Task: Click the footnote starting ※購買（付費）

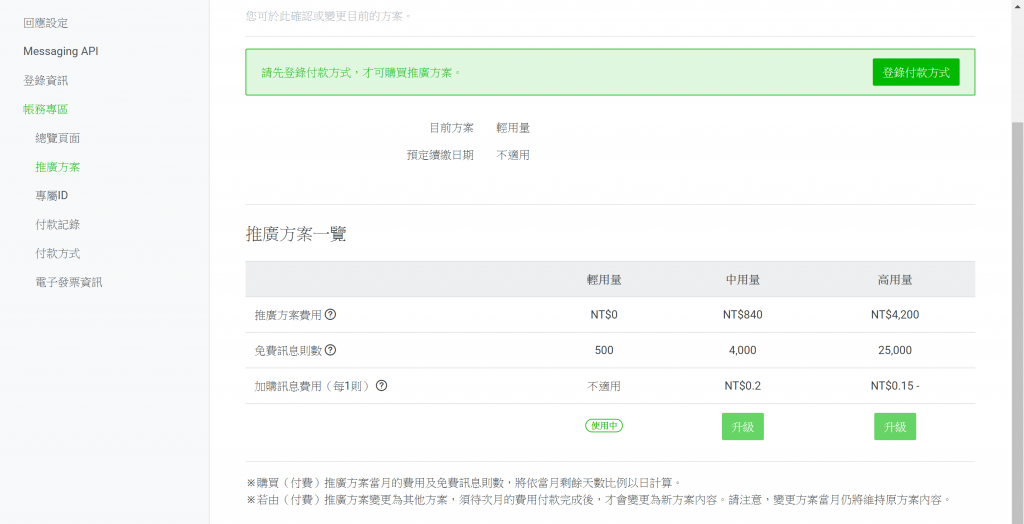Action: (x=466, y=483)
